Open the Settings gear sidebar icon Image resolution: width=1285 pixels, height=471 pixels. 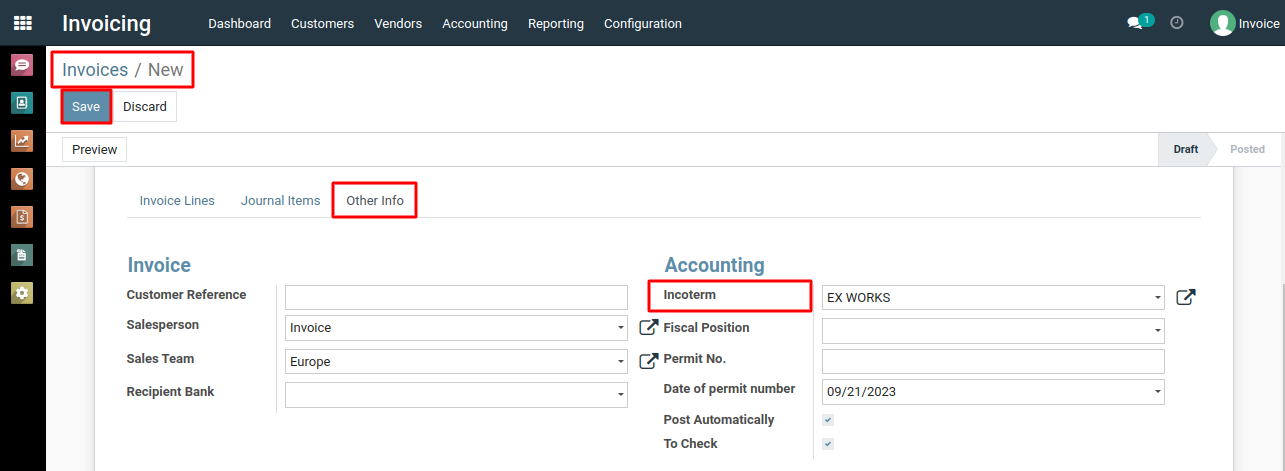22,293
